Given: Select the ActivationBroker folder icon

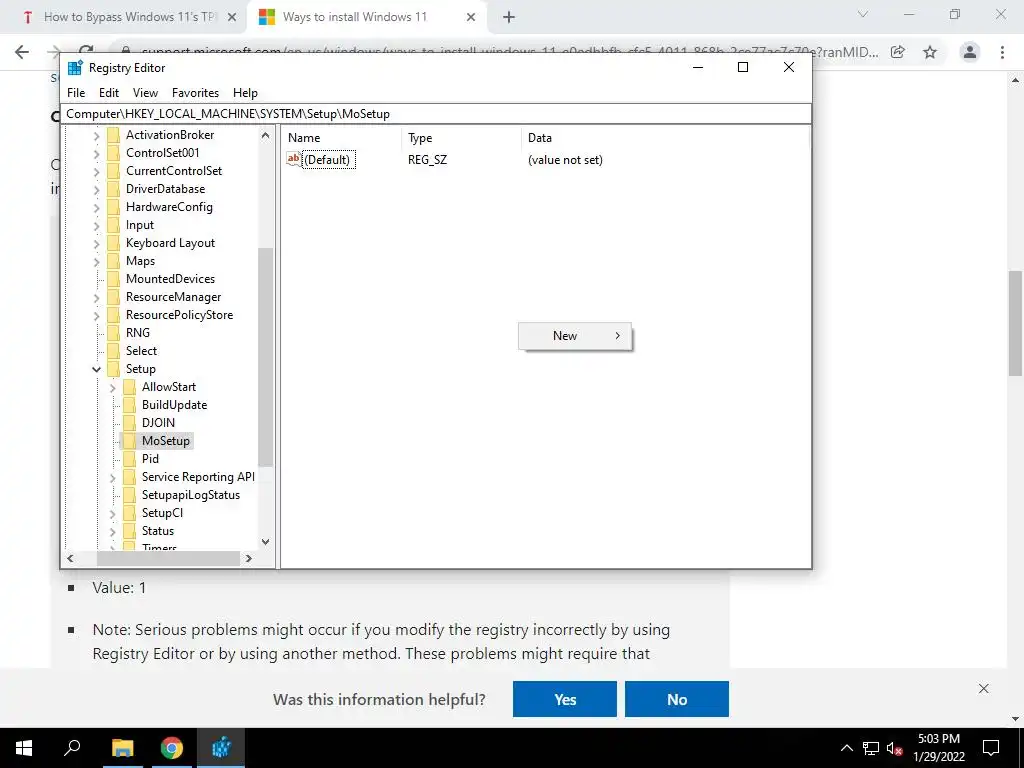Looking at the screenshot, I should [x=114, y=135].
